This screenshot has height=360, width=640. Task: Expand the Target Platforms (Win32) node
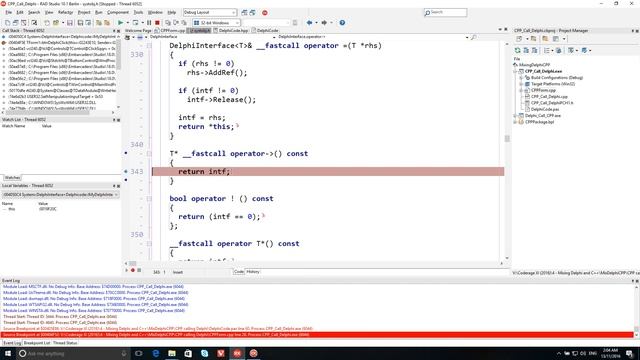(521, 84)
